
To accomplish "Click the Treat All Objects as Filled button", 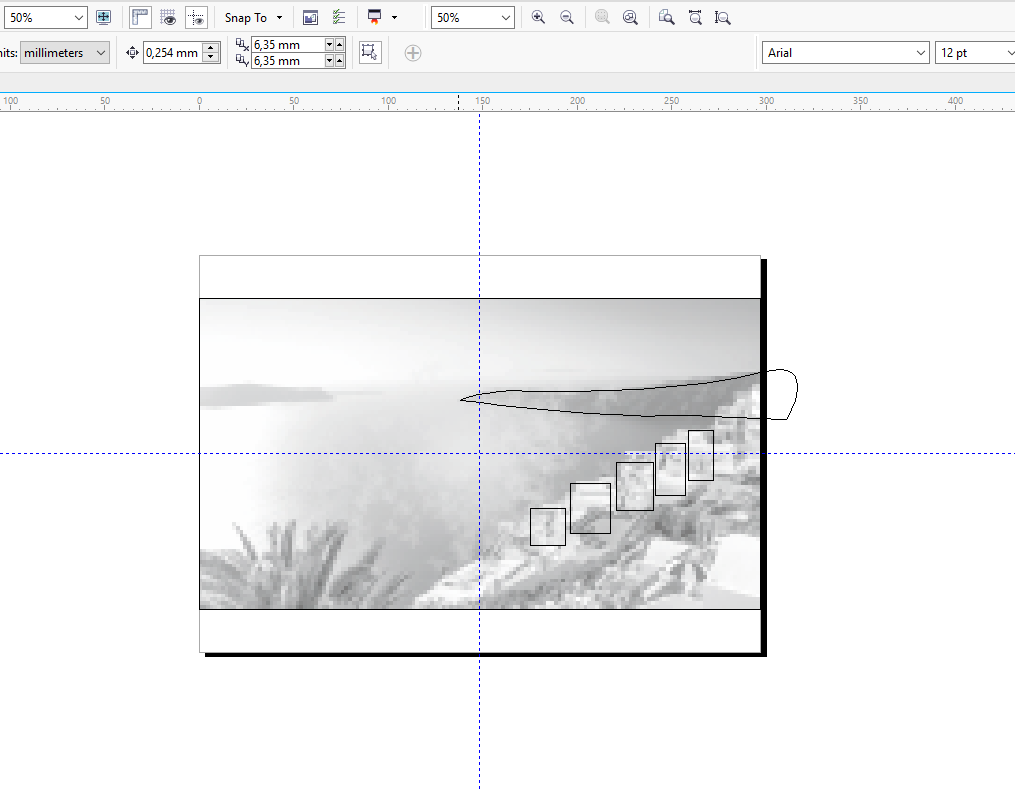I will 370,53.
